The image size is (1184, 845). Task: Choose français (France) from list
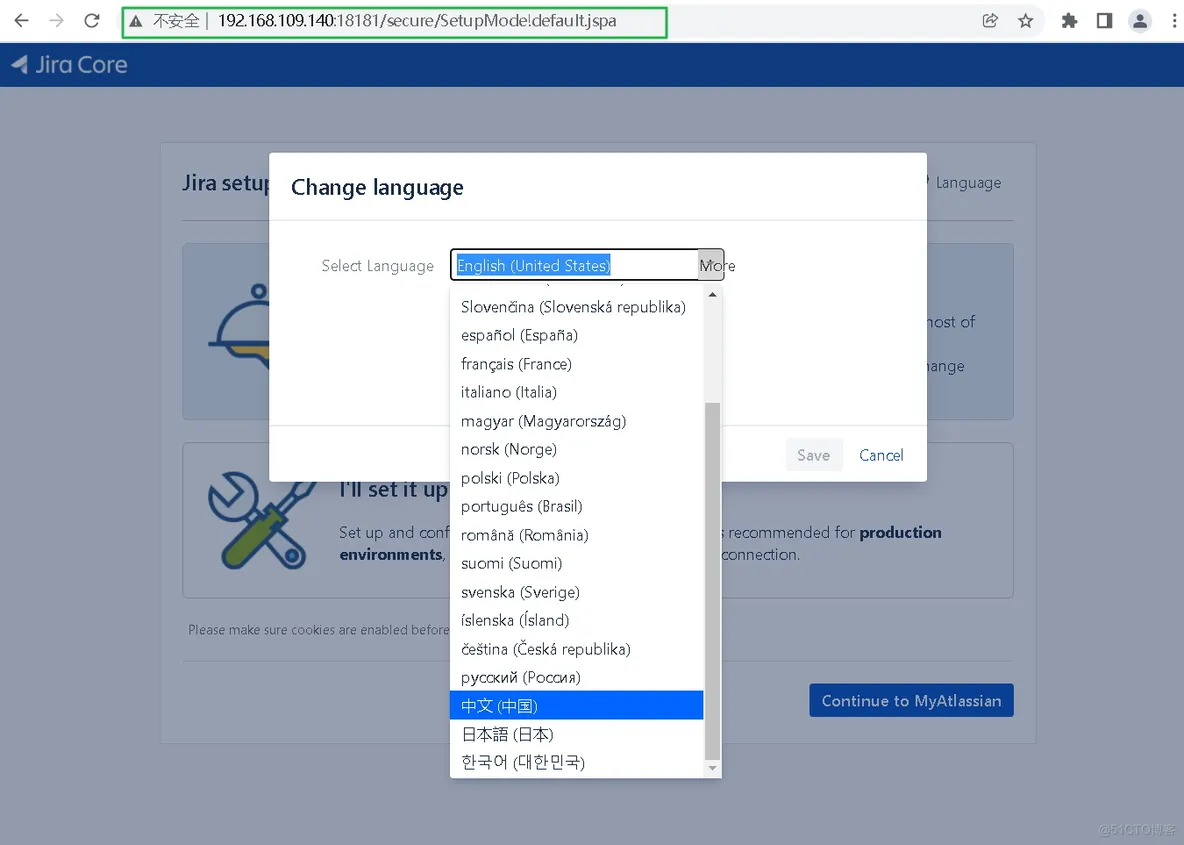coord(576,364)
